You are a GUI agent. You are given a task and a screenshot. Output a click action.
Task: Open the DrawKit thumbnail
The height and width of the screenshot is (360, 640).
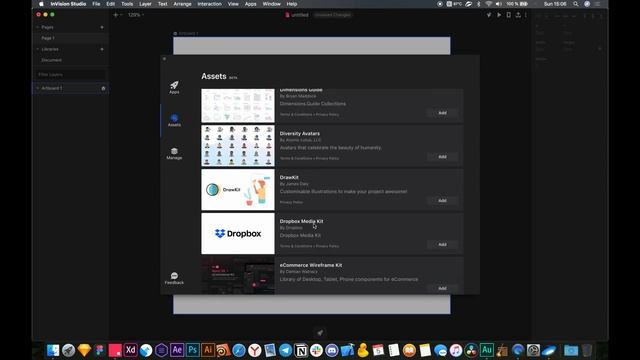[238, 190]
